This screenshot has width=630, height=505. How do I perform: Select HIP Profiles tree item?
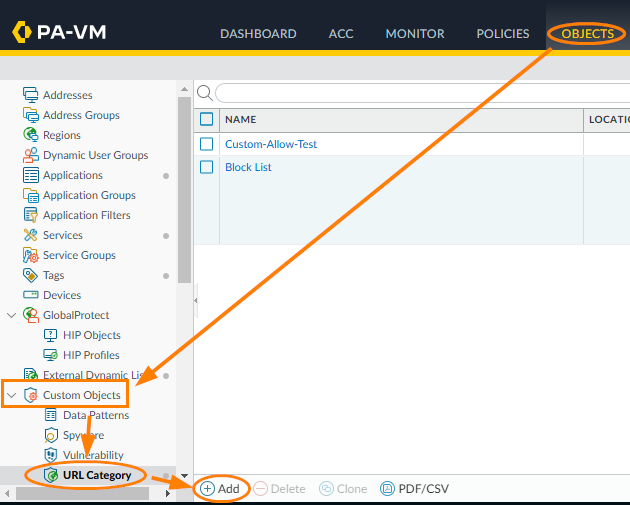(x=91, y=355)
